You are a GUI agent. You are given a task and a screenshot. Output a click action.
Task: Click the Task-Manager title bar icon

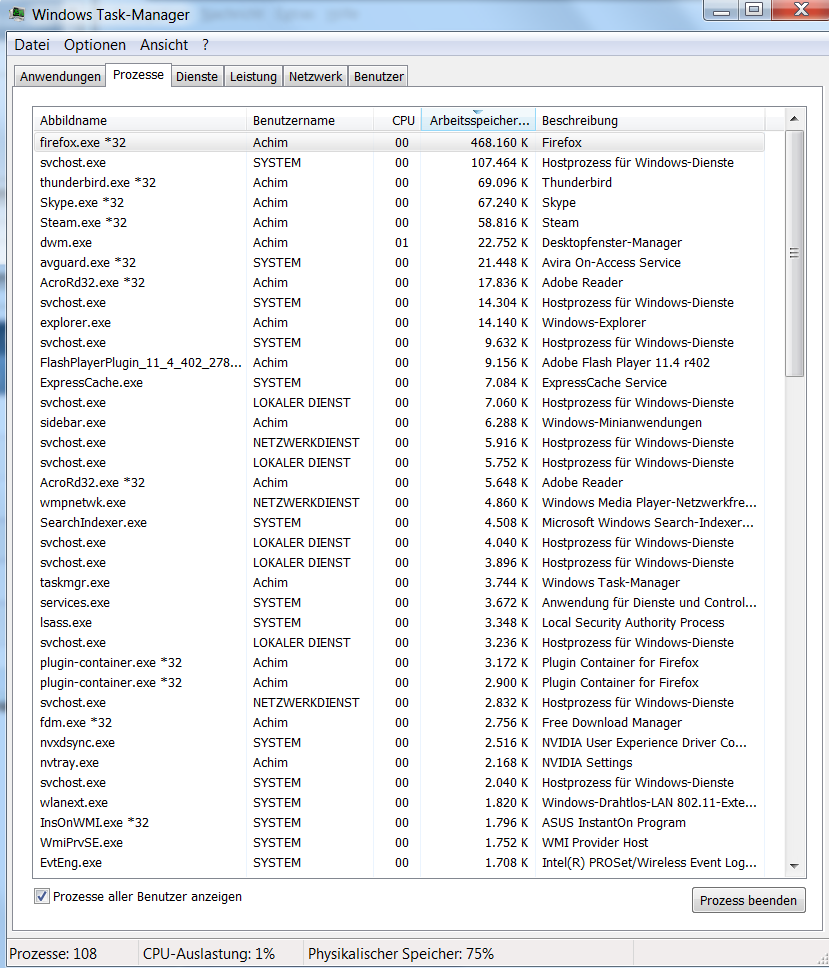tap(17, 14)
